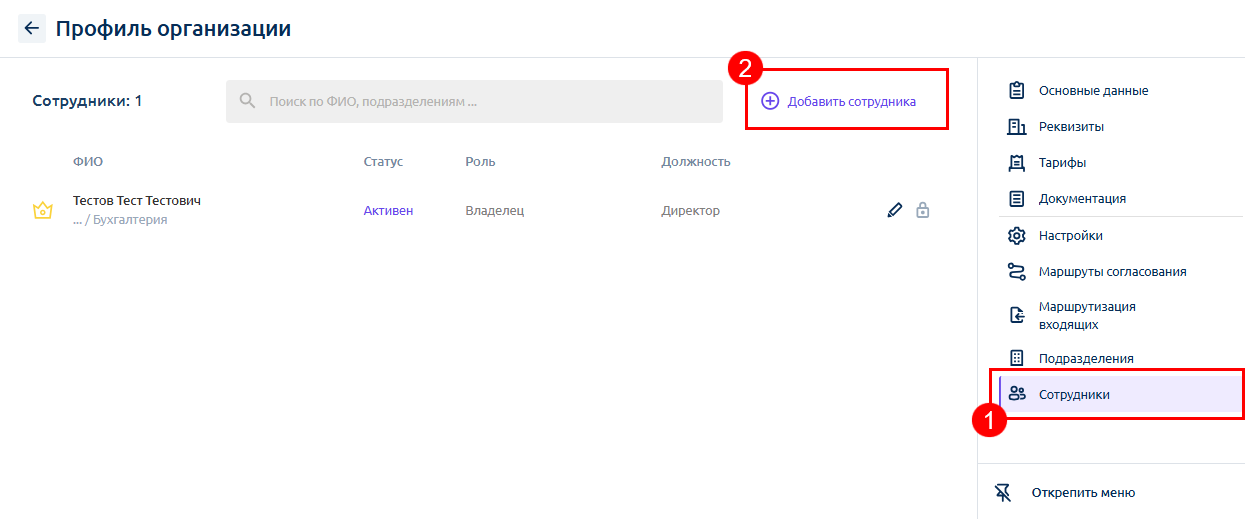Click the yellow crown owner icon

click(43, 211)
